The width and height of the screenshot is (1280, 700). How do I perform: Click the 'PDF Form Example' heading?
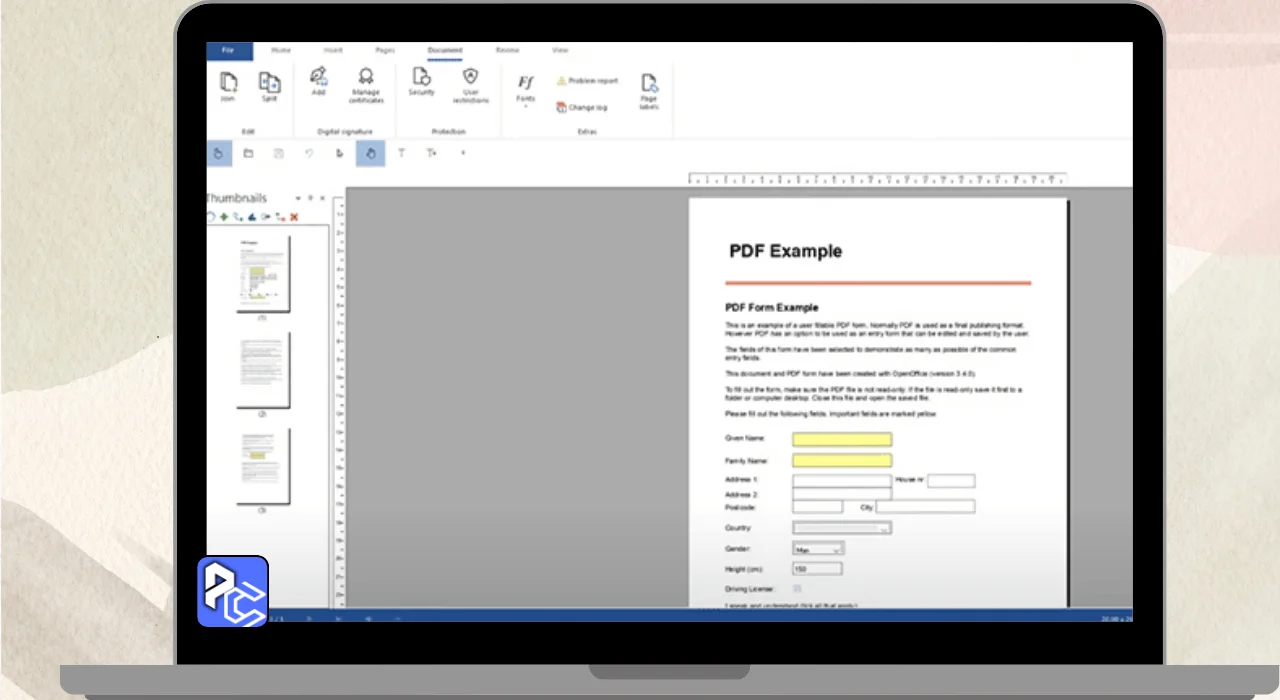pyautogui.click(x=771, y=308)
